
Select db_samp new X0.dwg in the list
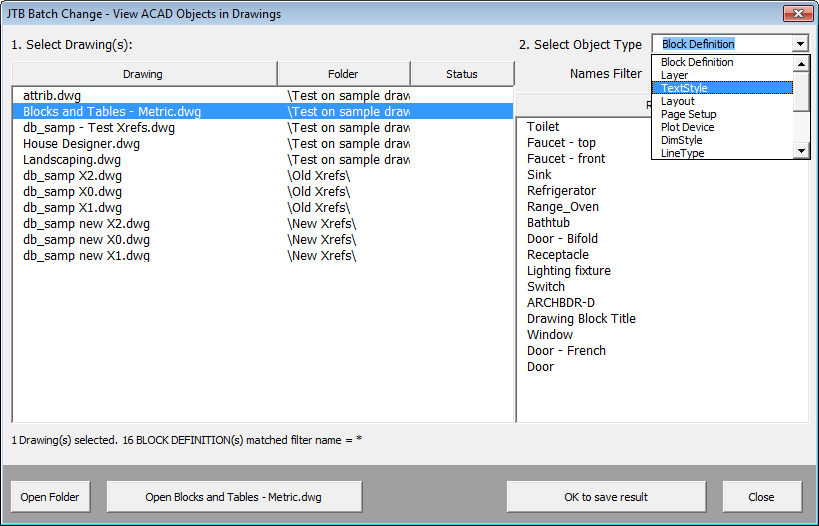86,240
